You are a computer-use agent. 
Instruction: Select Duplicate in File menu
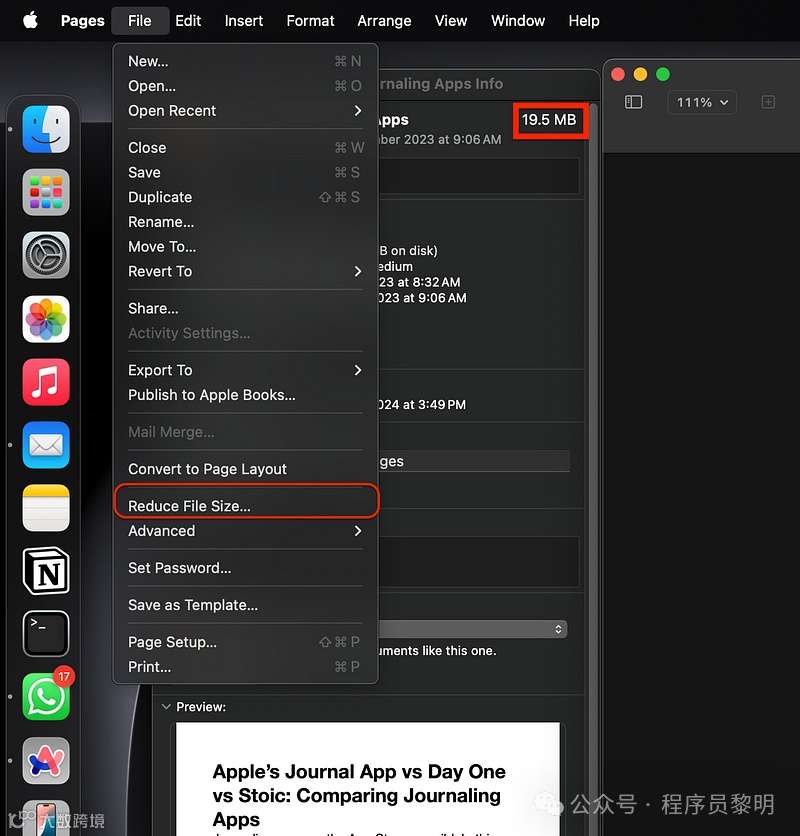[245, 197]
